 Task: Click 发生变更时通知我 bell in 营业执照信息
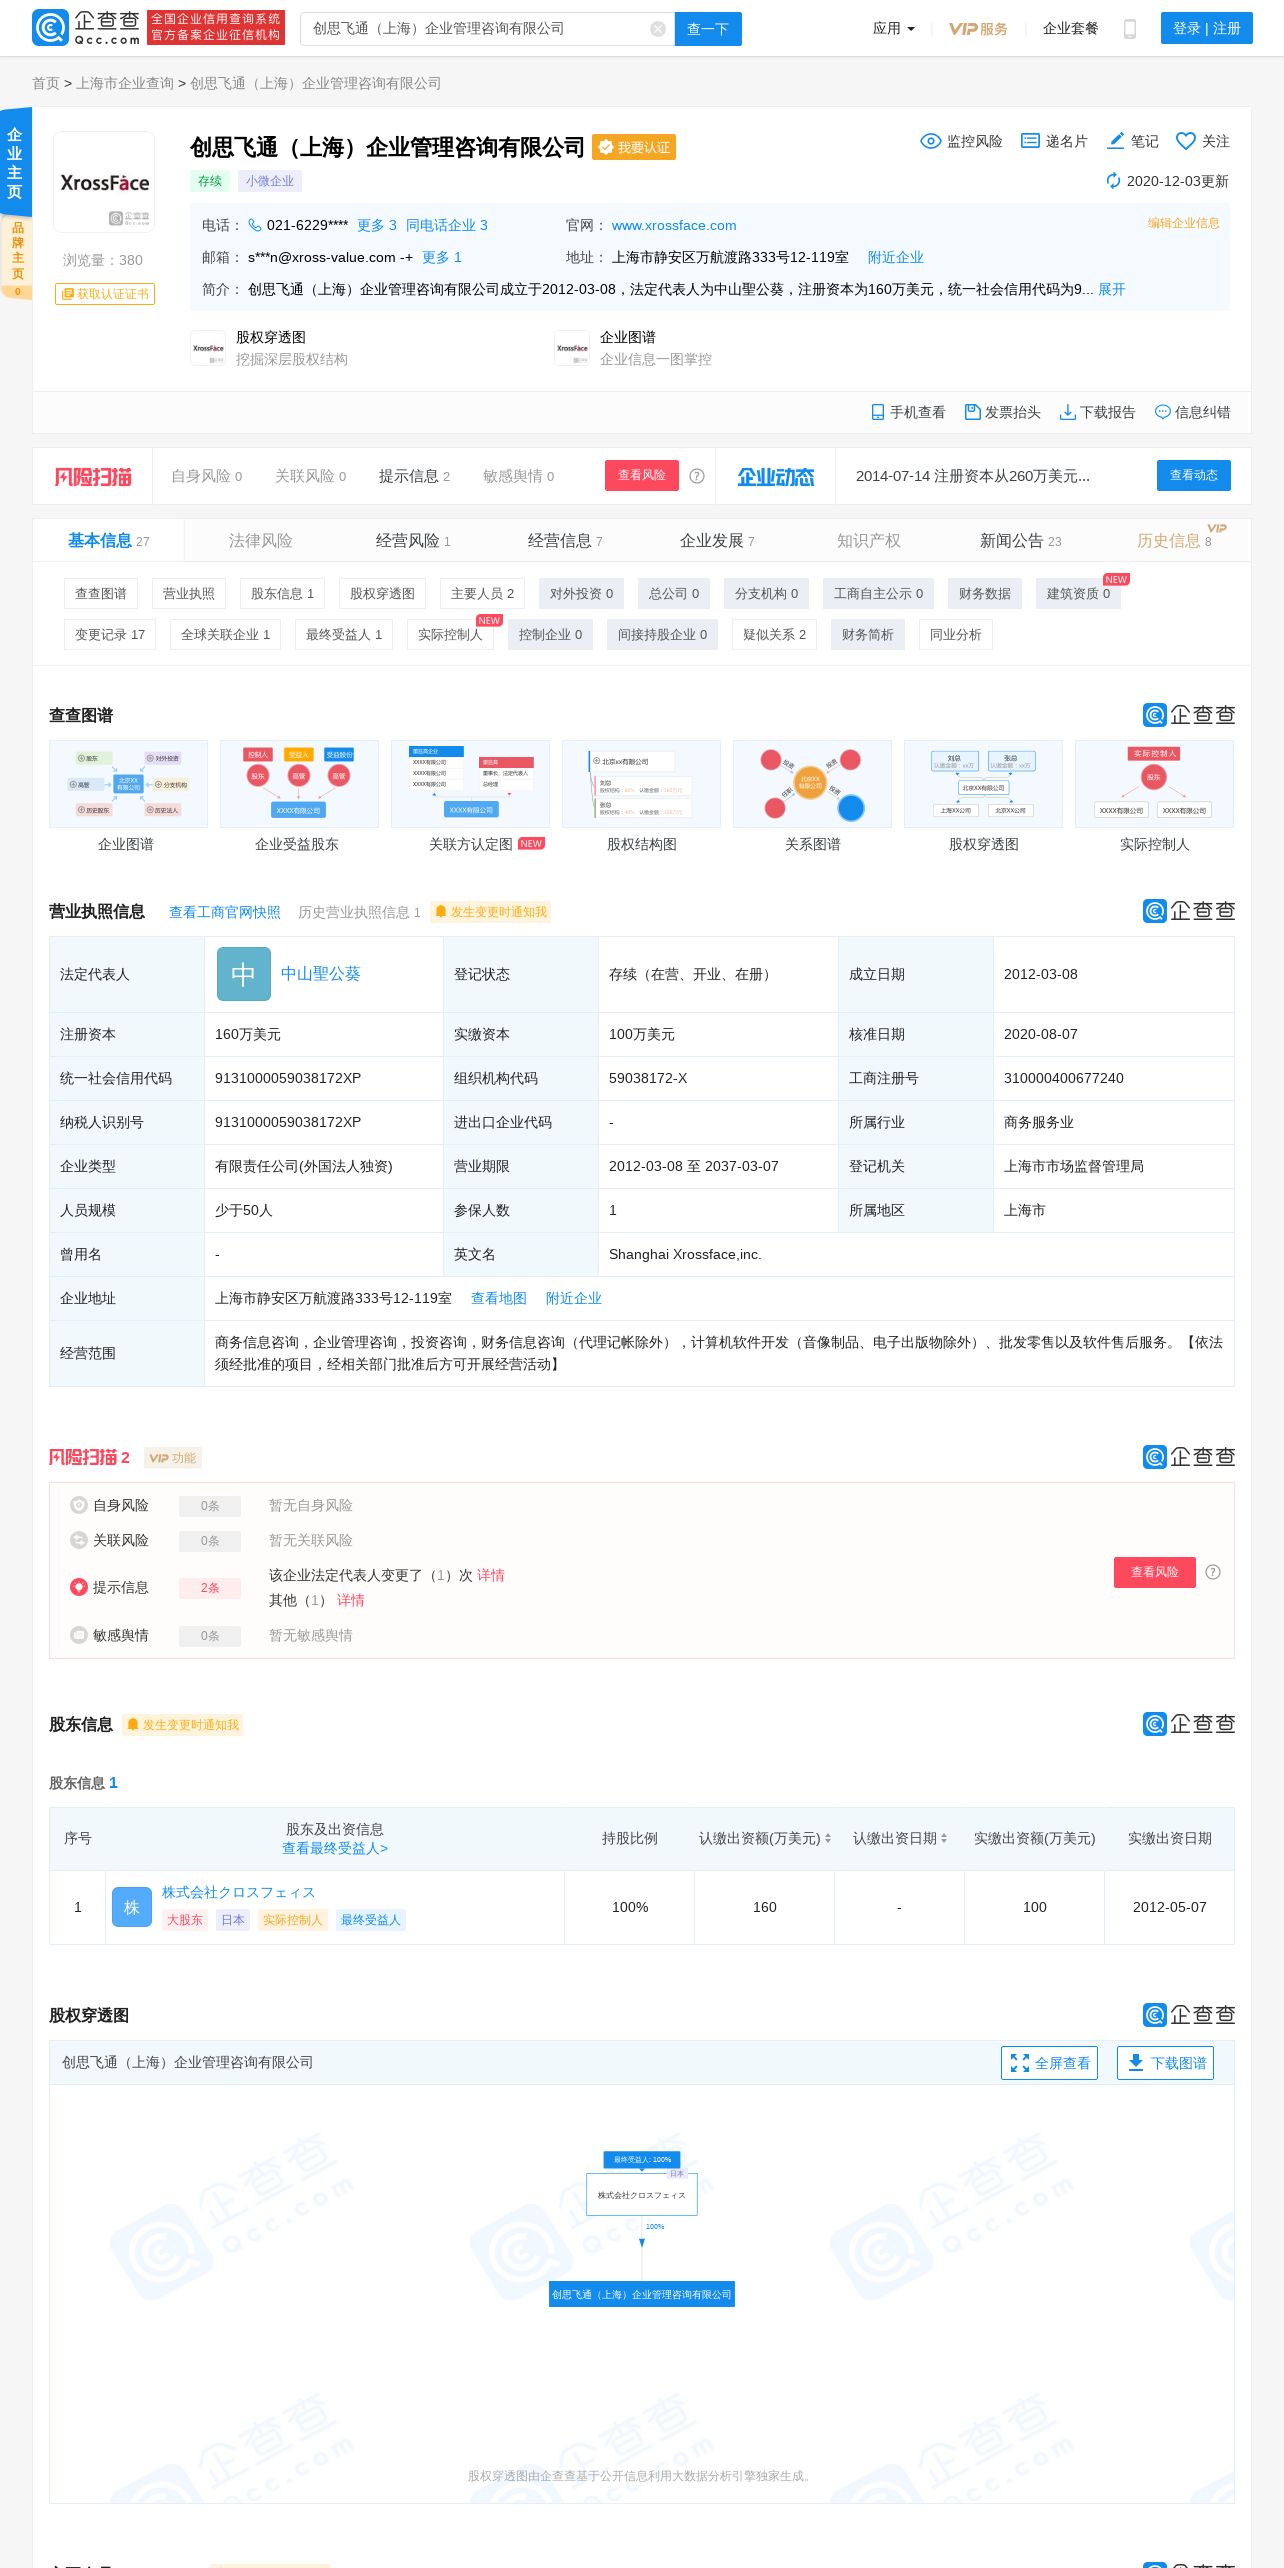[x=491, y=912]
